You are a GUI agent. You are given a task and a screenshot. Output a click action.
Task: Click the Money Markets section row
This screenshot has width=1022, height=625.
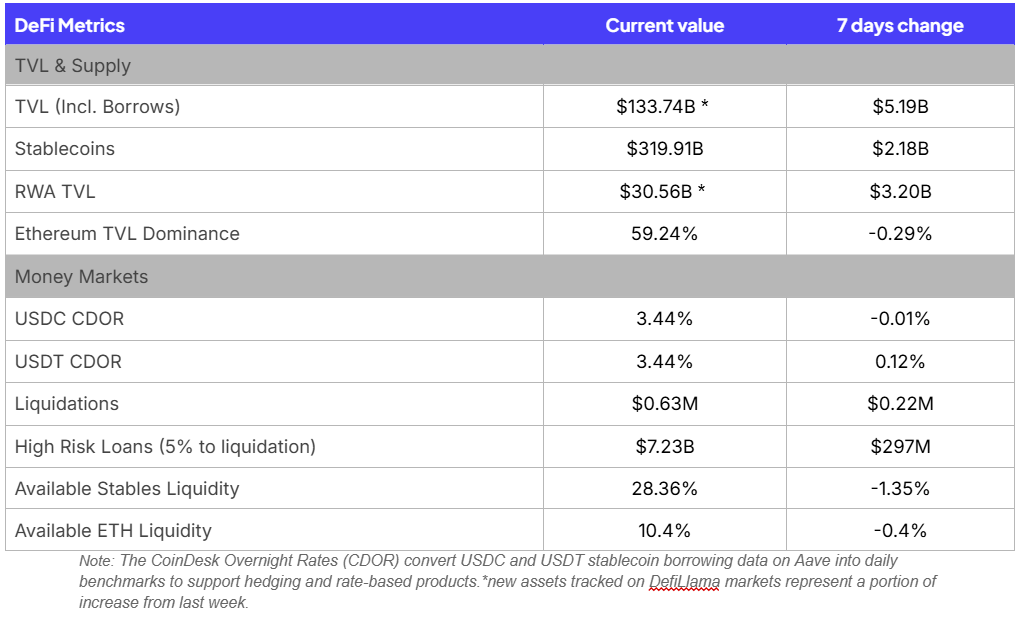coord(510,276)
